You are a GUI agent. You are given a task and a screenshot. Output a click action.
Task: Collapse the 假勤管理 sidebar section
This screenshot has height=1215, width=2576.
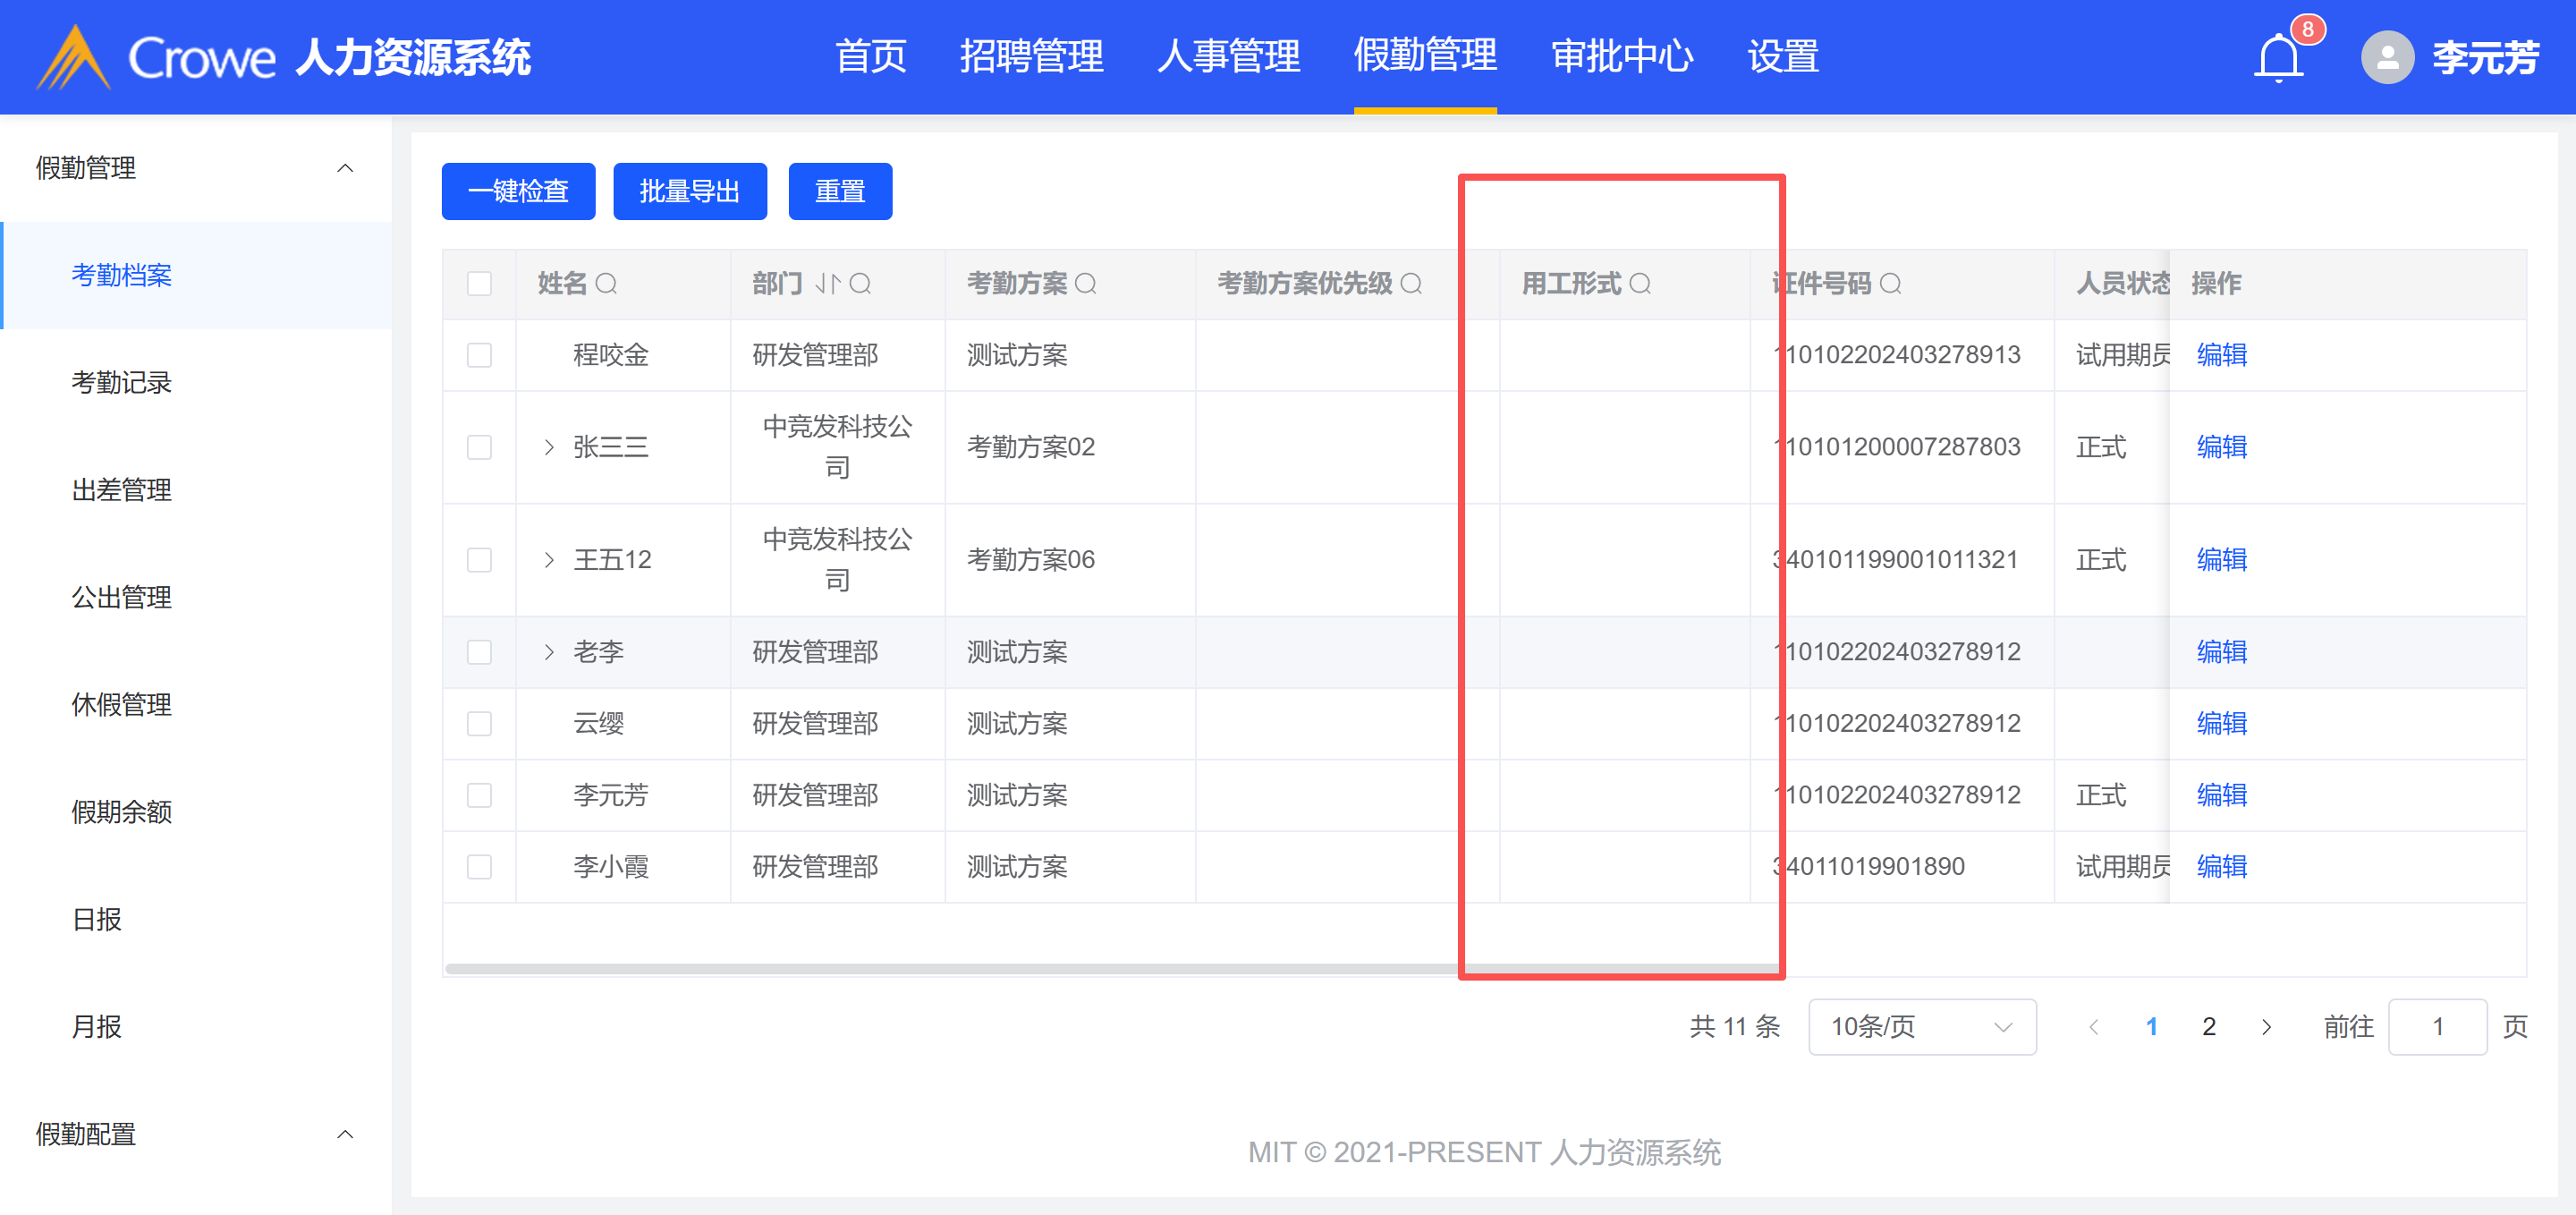pyautogui.click(x=344, y=168)
